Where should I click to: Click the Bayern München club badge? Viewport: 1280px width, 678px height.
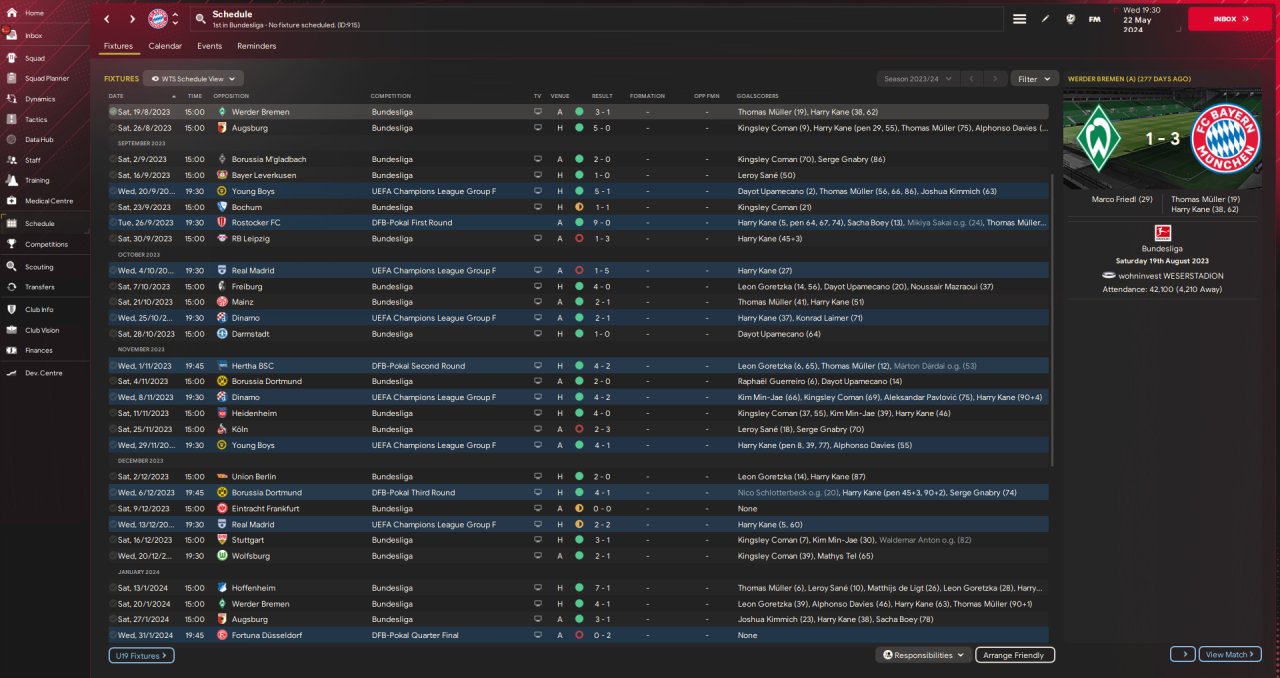tap(158, 19)
